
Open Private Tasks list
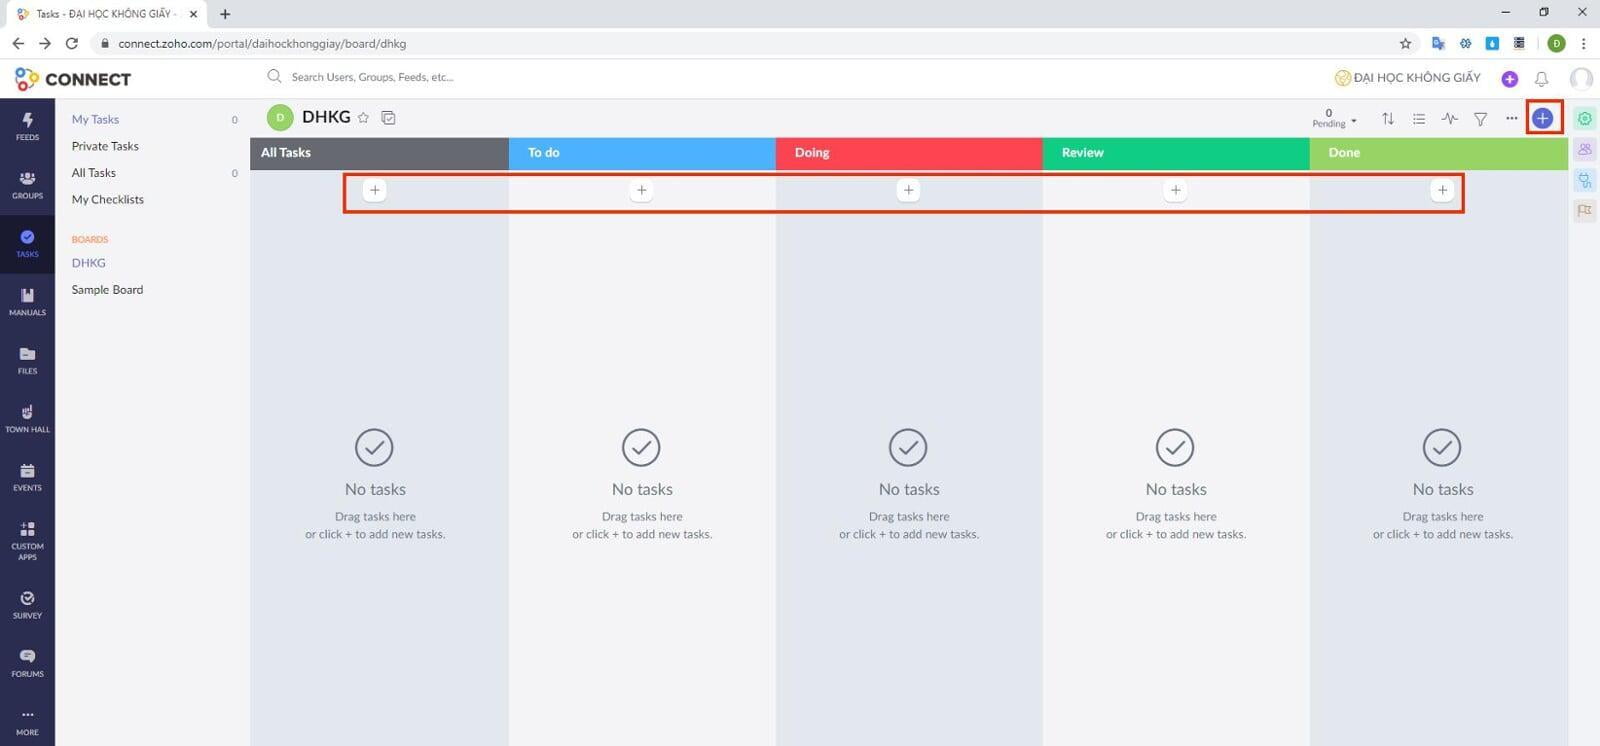[105, 146]
